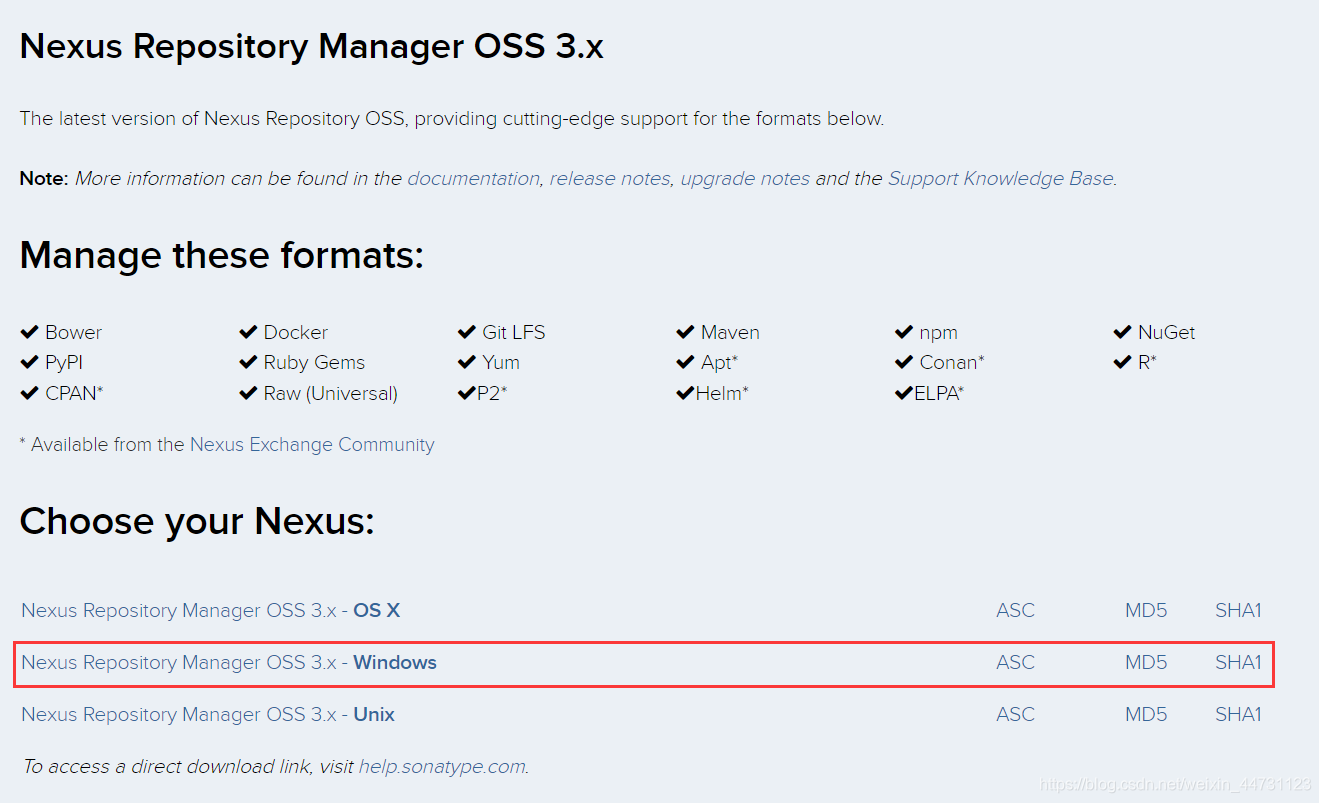Click the checkmark beside Ruby Gems
This screenshot has height=803, width=1321.
point(248,362)
